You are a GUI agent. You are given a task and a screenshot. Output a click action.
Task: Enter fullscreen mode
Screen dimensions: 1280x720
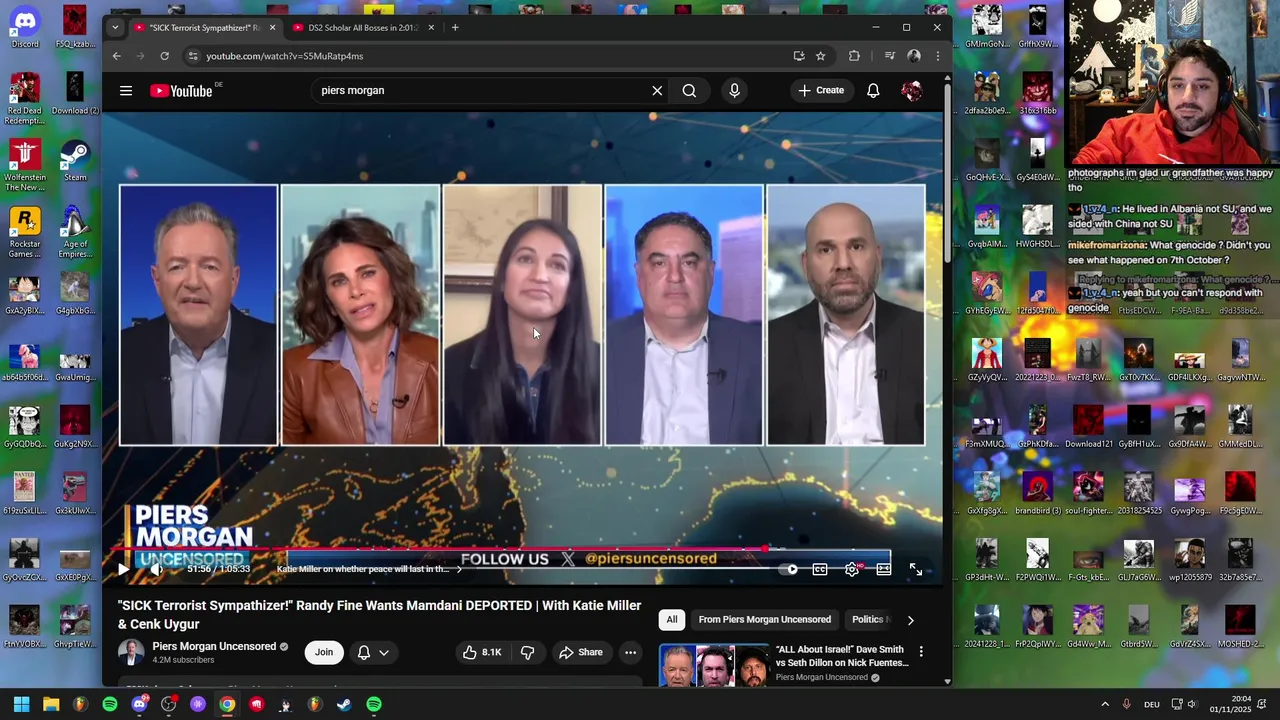(x=916, y=569)
